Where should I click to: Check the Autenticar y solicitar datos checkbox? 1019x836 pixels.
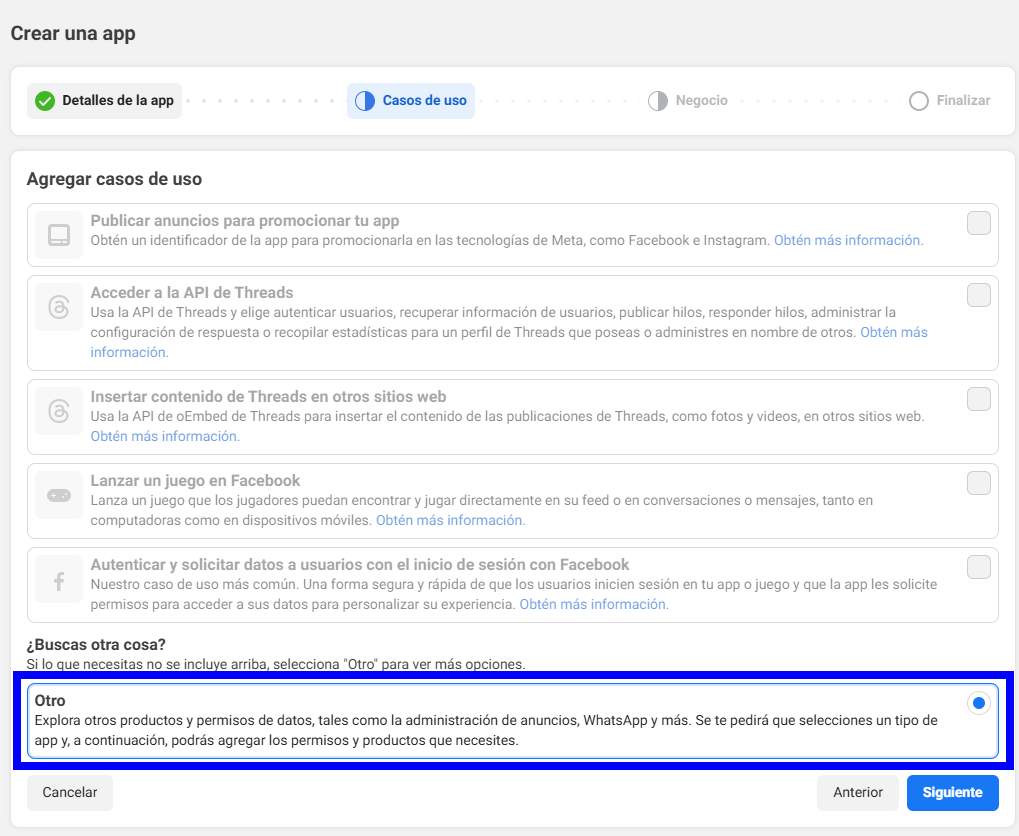[x=978, y=567]
